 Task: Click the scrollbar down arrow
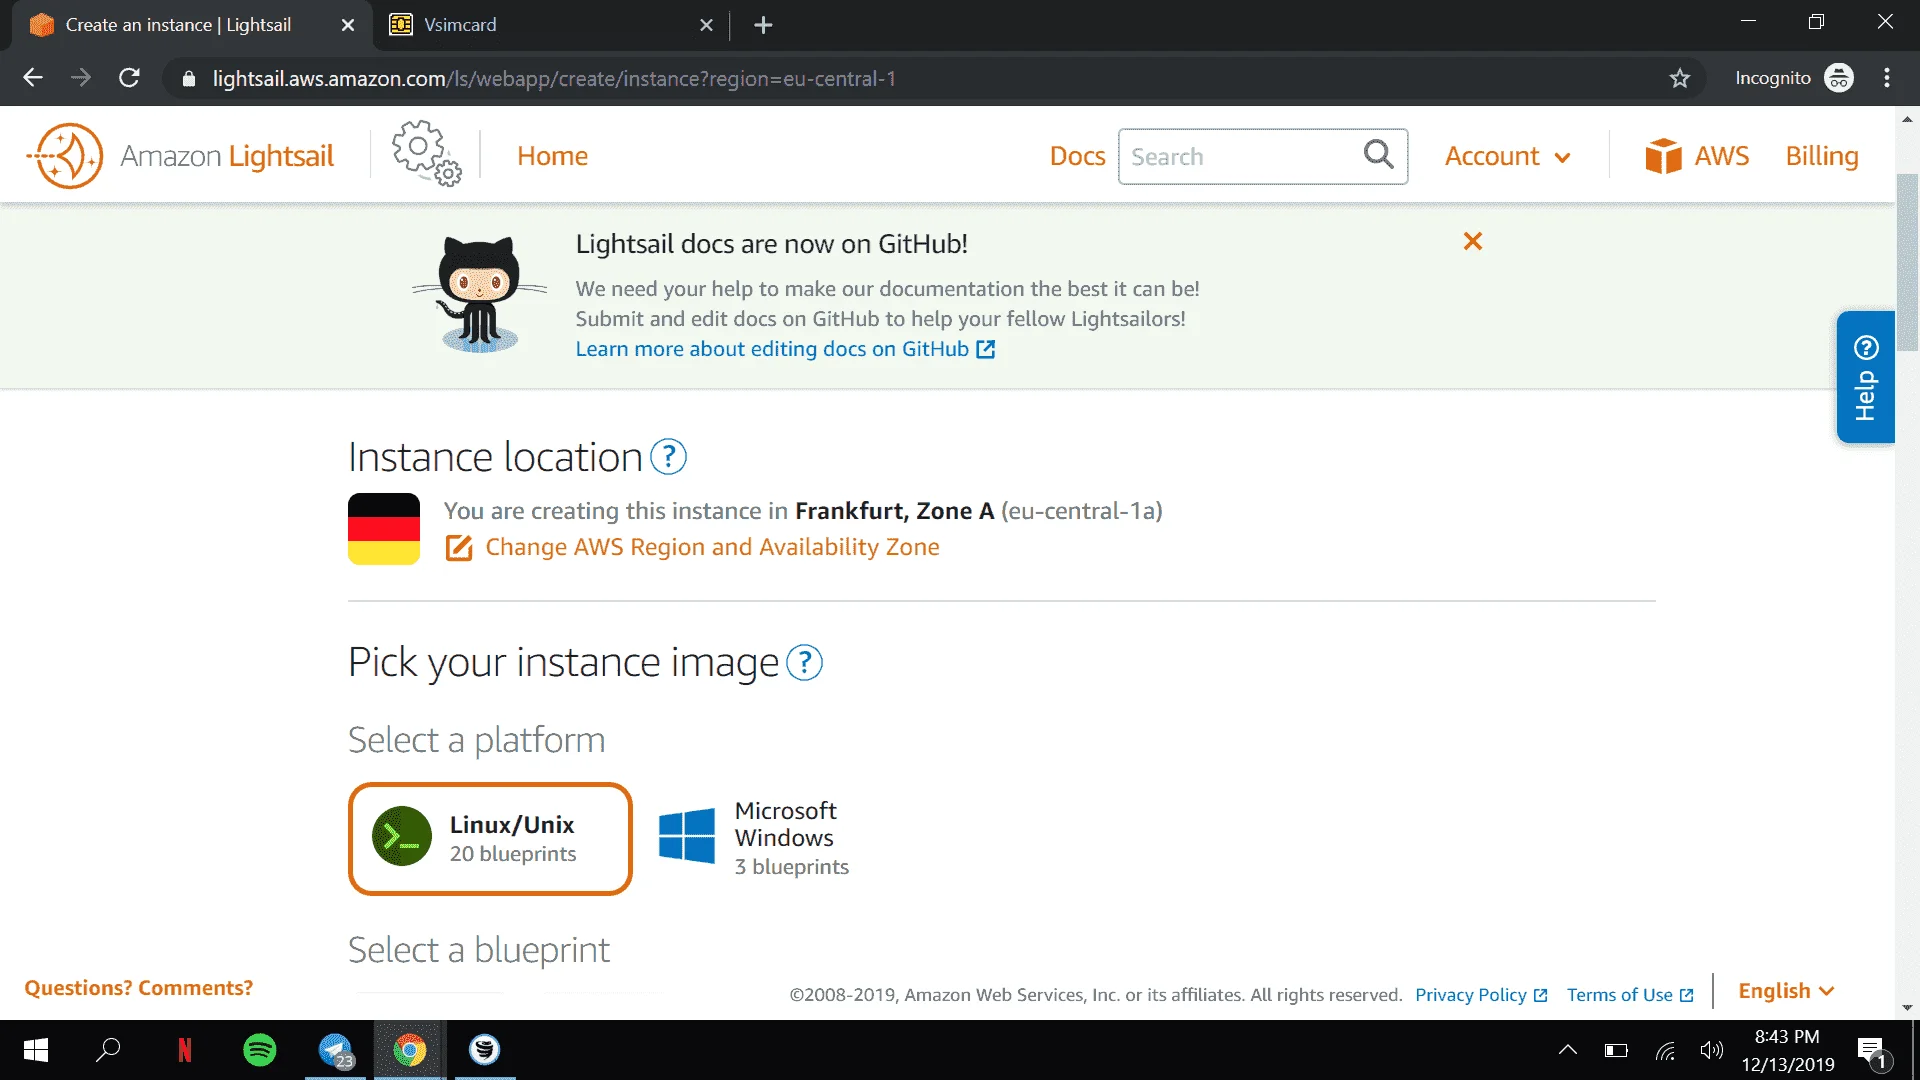coord(1907,1008)
